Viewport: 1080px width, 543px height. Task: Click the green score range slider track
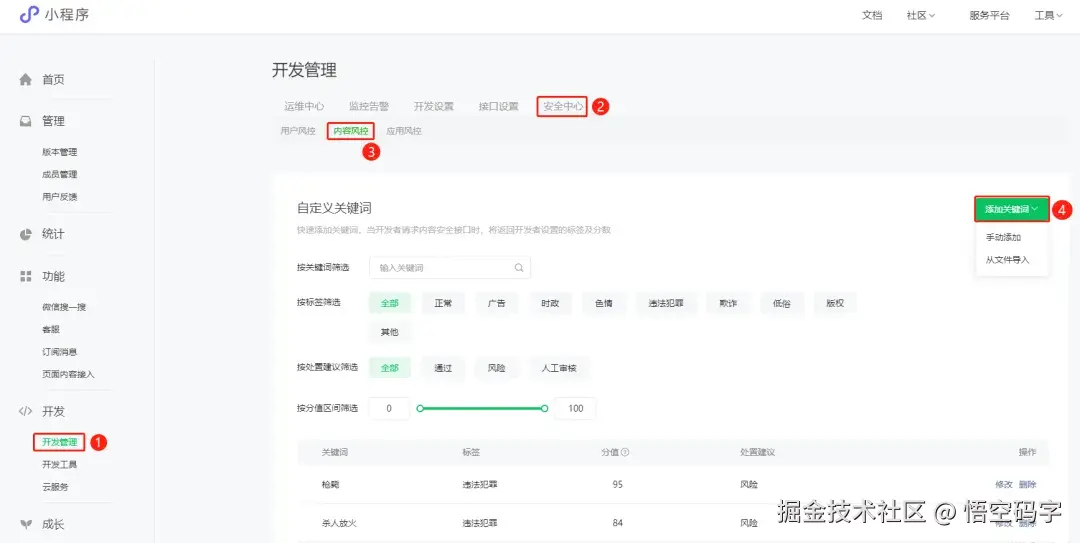click(482, 409)
